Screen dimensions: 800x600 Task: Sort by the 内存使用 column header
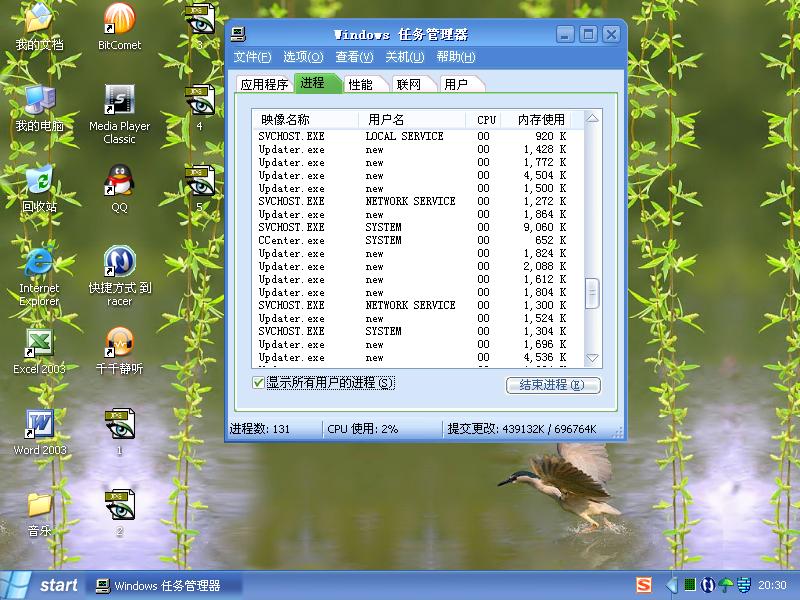click(536, 119)
